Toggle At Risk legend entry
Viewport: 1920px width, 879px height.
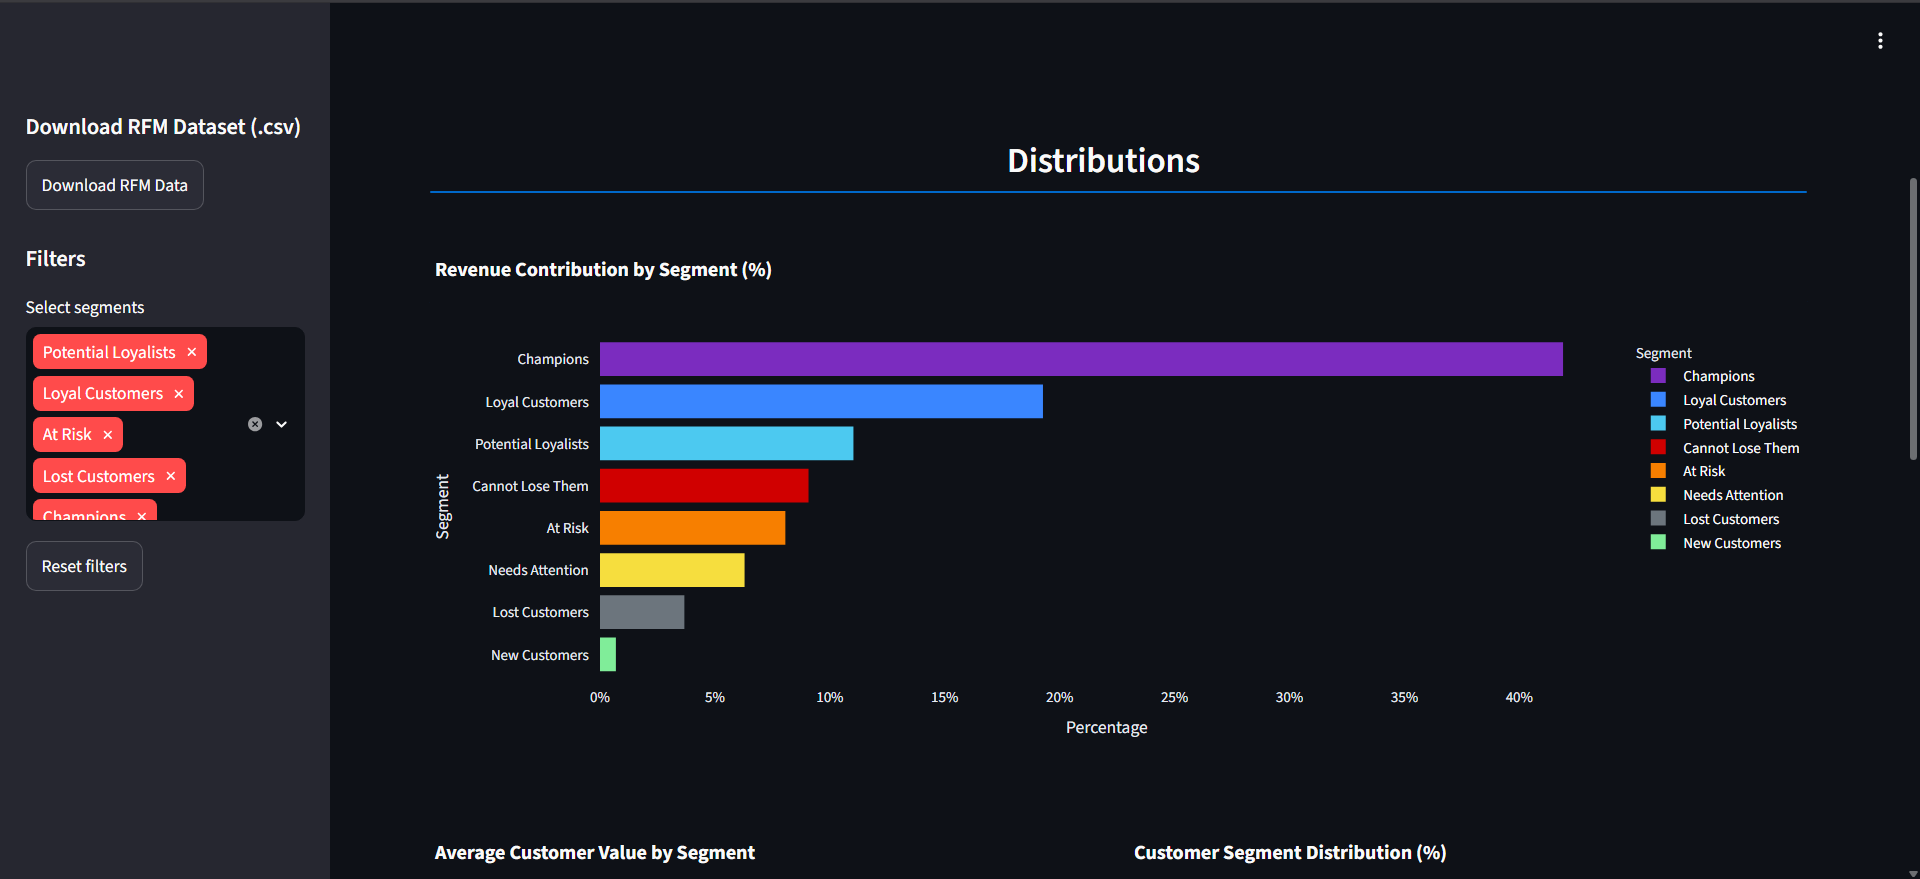1688,471
